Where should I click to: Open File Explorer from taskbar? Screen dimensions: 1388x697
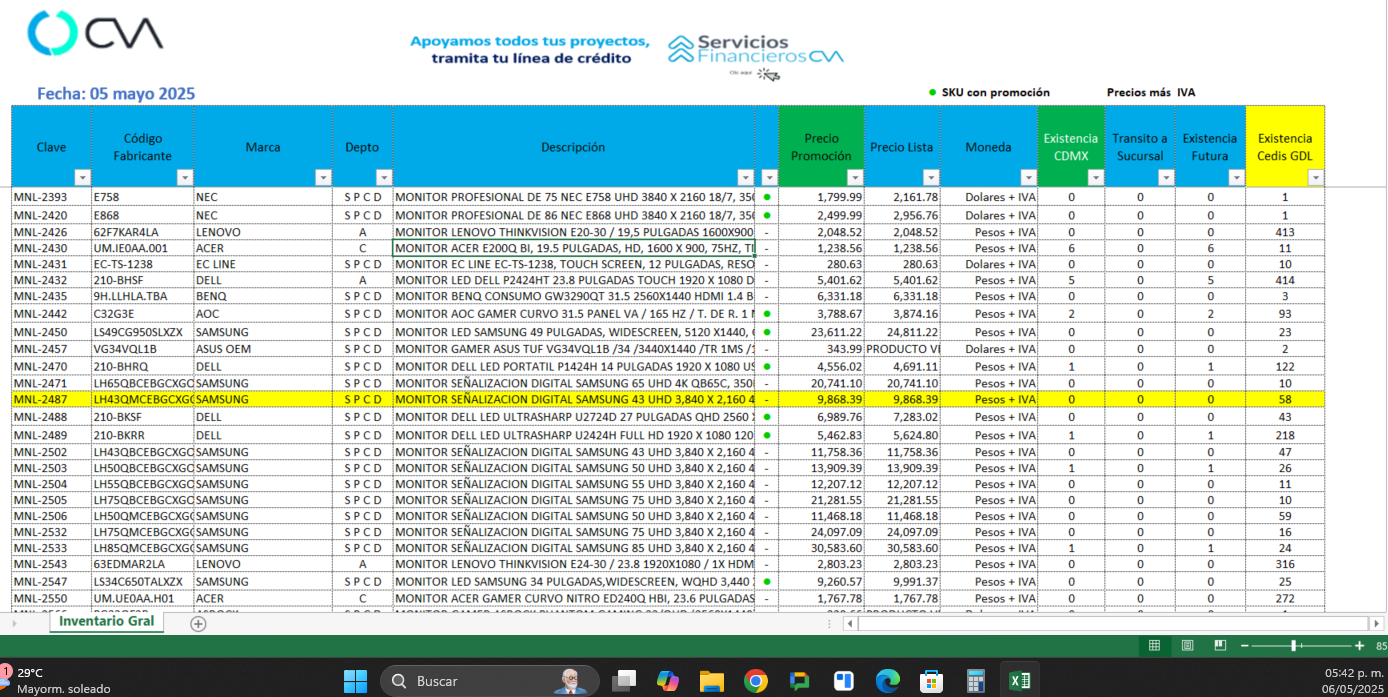[711, 681]
